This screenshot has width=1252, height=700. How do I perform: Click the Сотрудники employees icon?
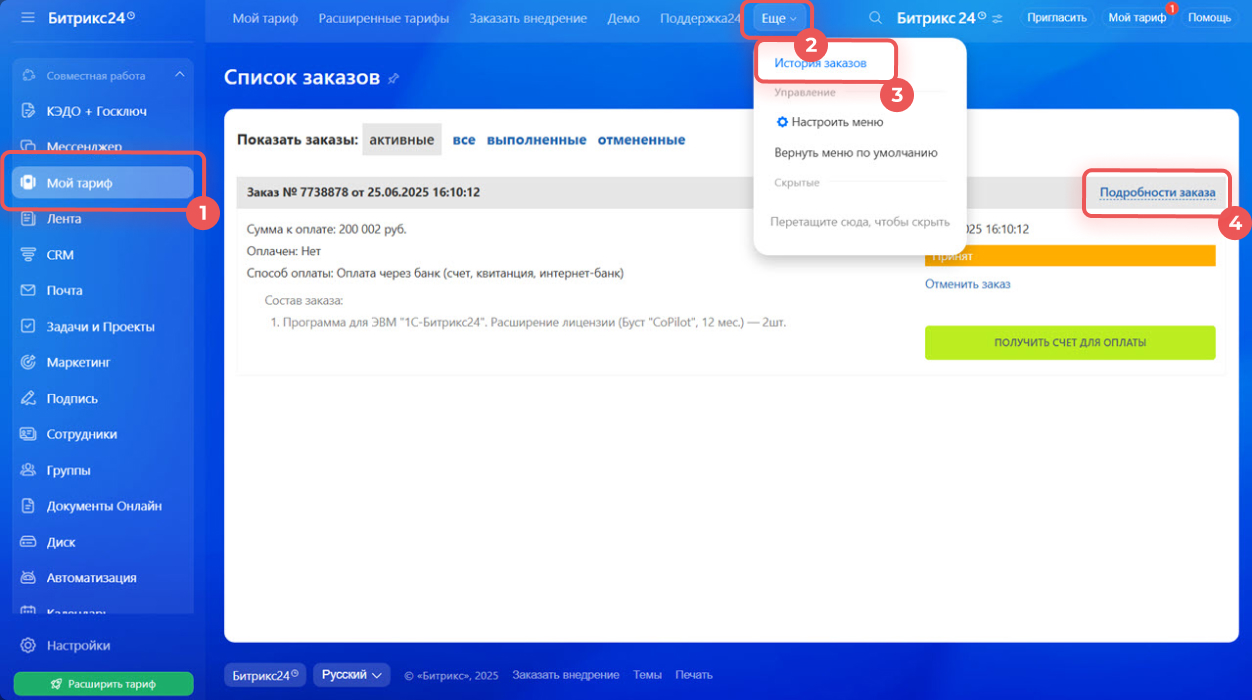click(x=29, y=434)
